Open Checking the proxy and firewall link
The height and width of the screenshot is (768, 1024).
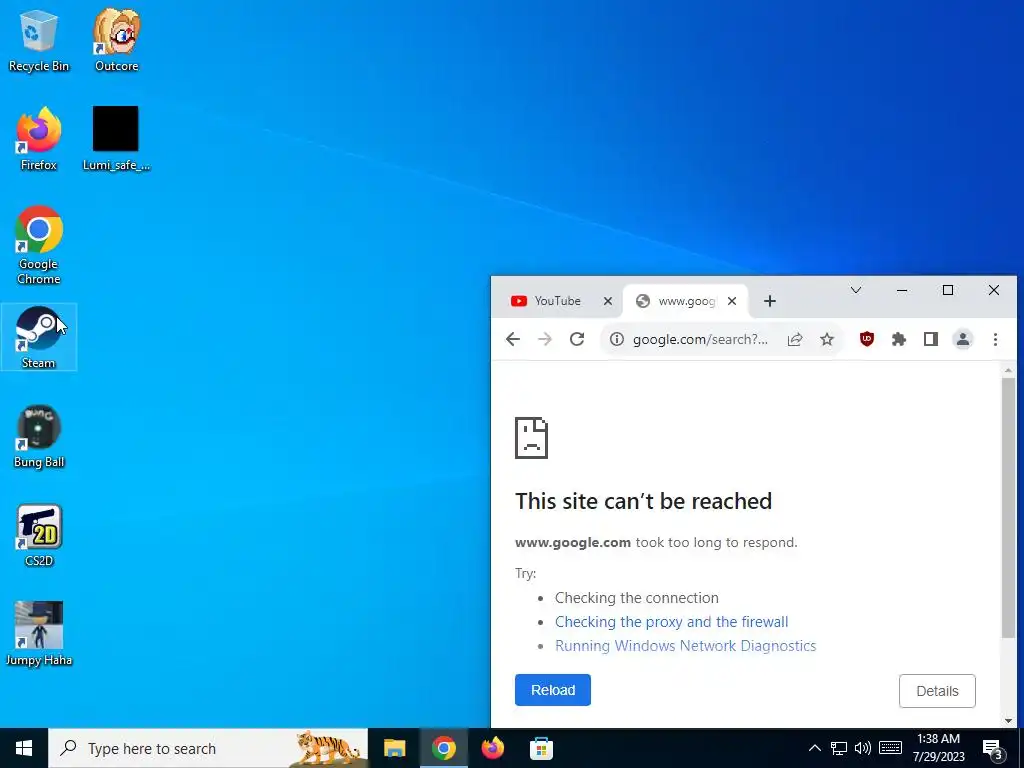671,622
